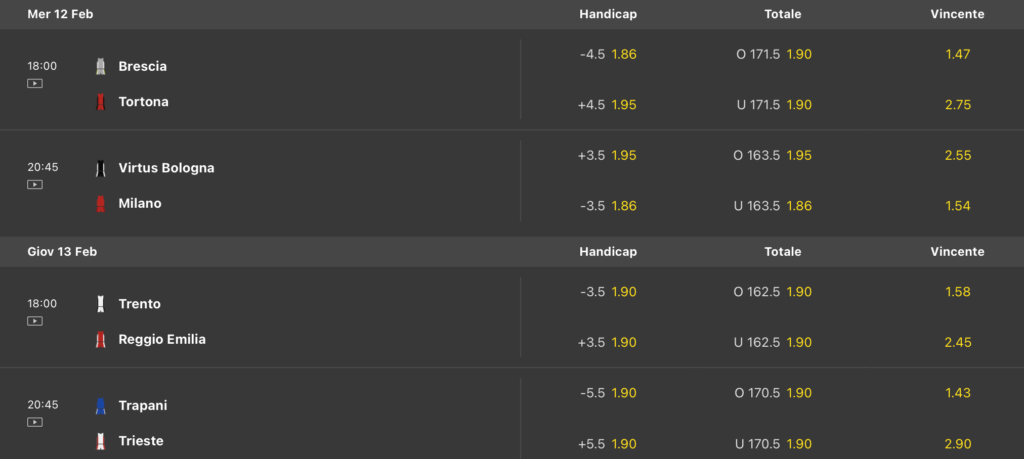Select Tortona winner odds 2.75
Screen dimensions: 1024x459
point(957,105)
